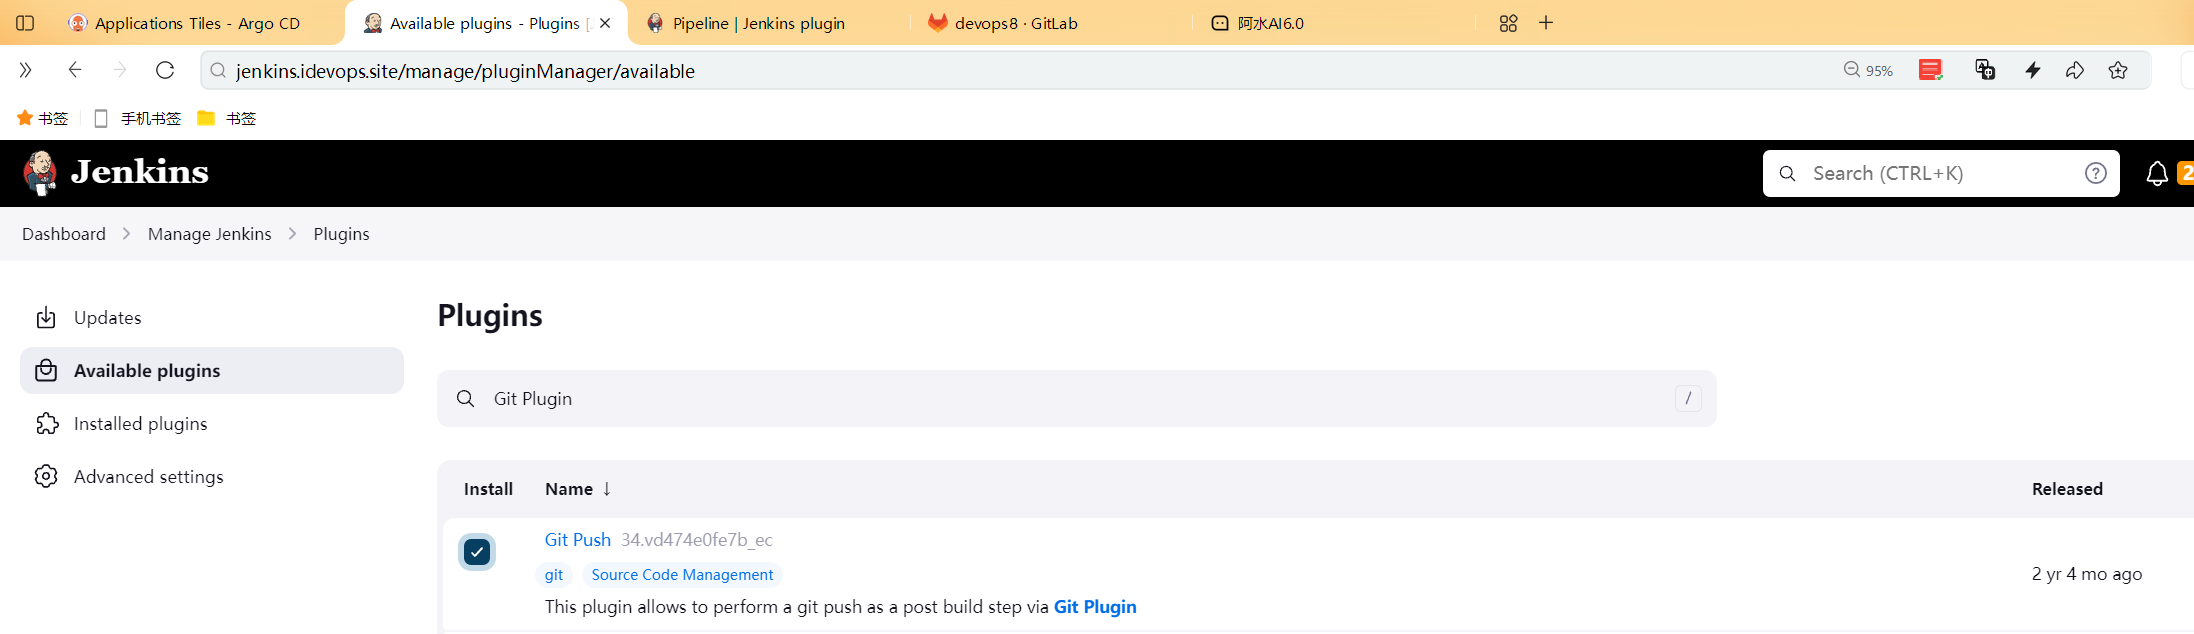The width and height of the screenshot is (2194, 634).
Task: Open the 95% zoom level control
Action: coord(1868,70)
